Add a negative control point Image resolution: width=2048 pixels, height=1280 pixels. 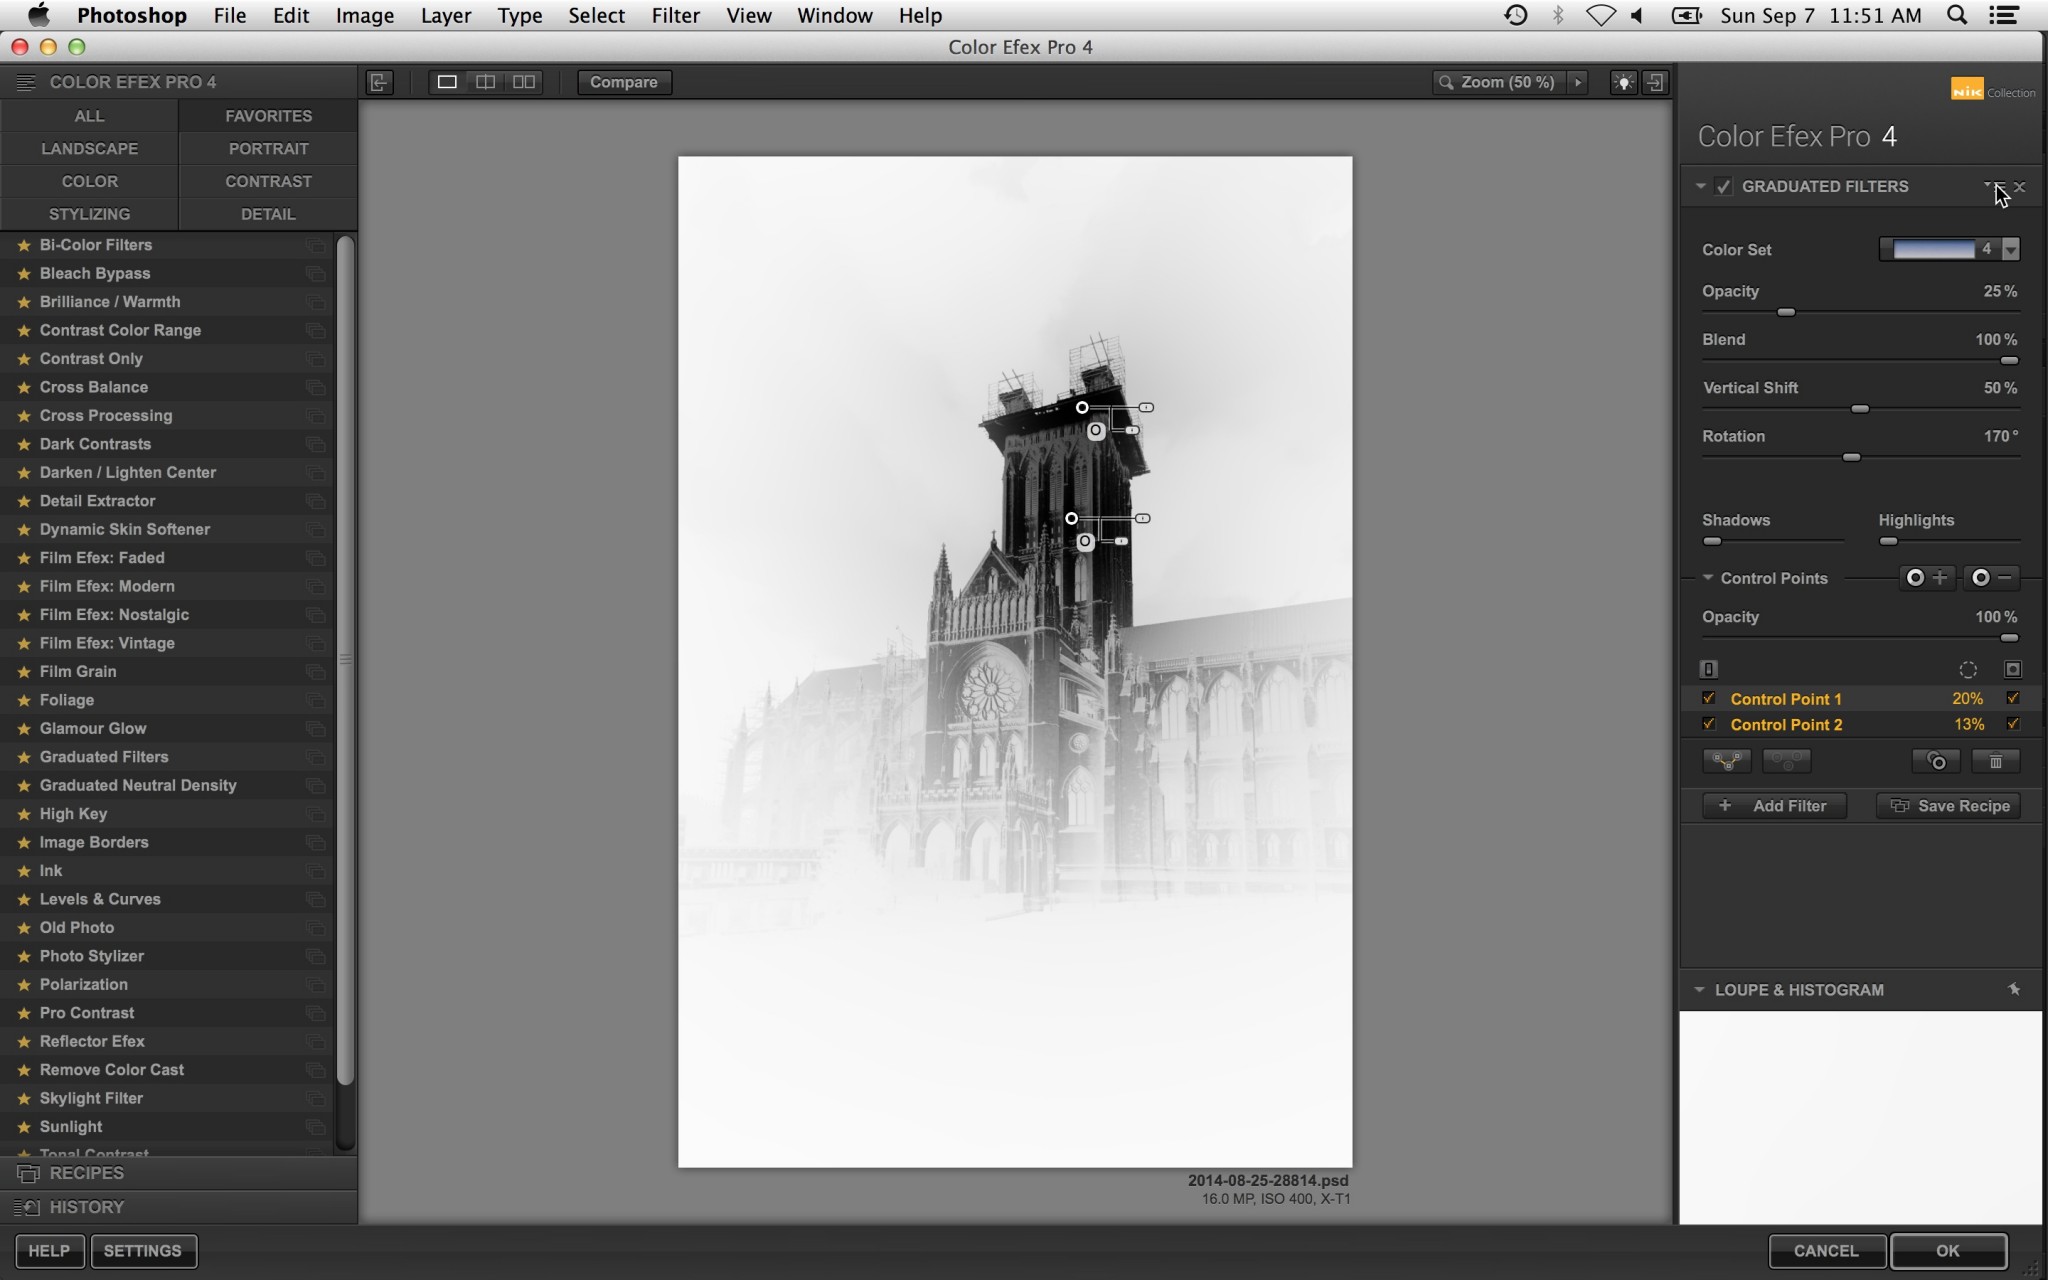[x=1991, y=578]
